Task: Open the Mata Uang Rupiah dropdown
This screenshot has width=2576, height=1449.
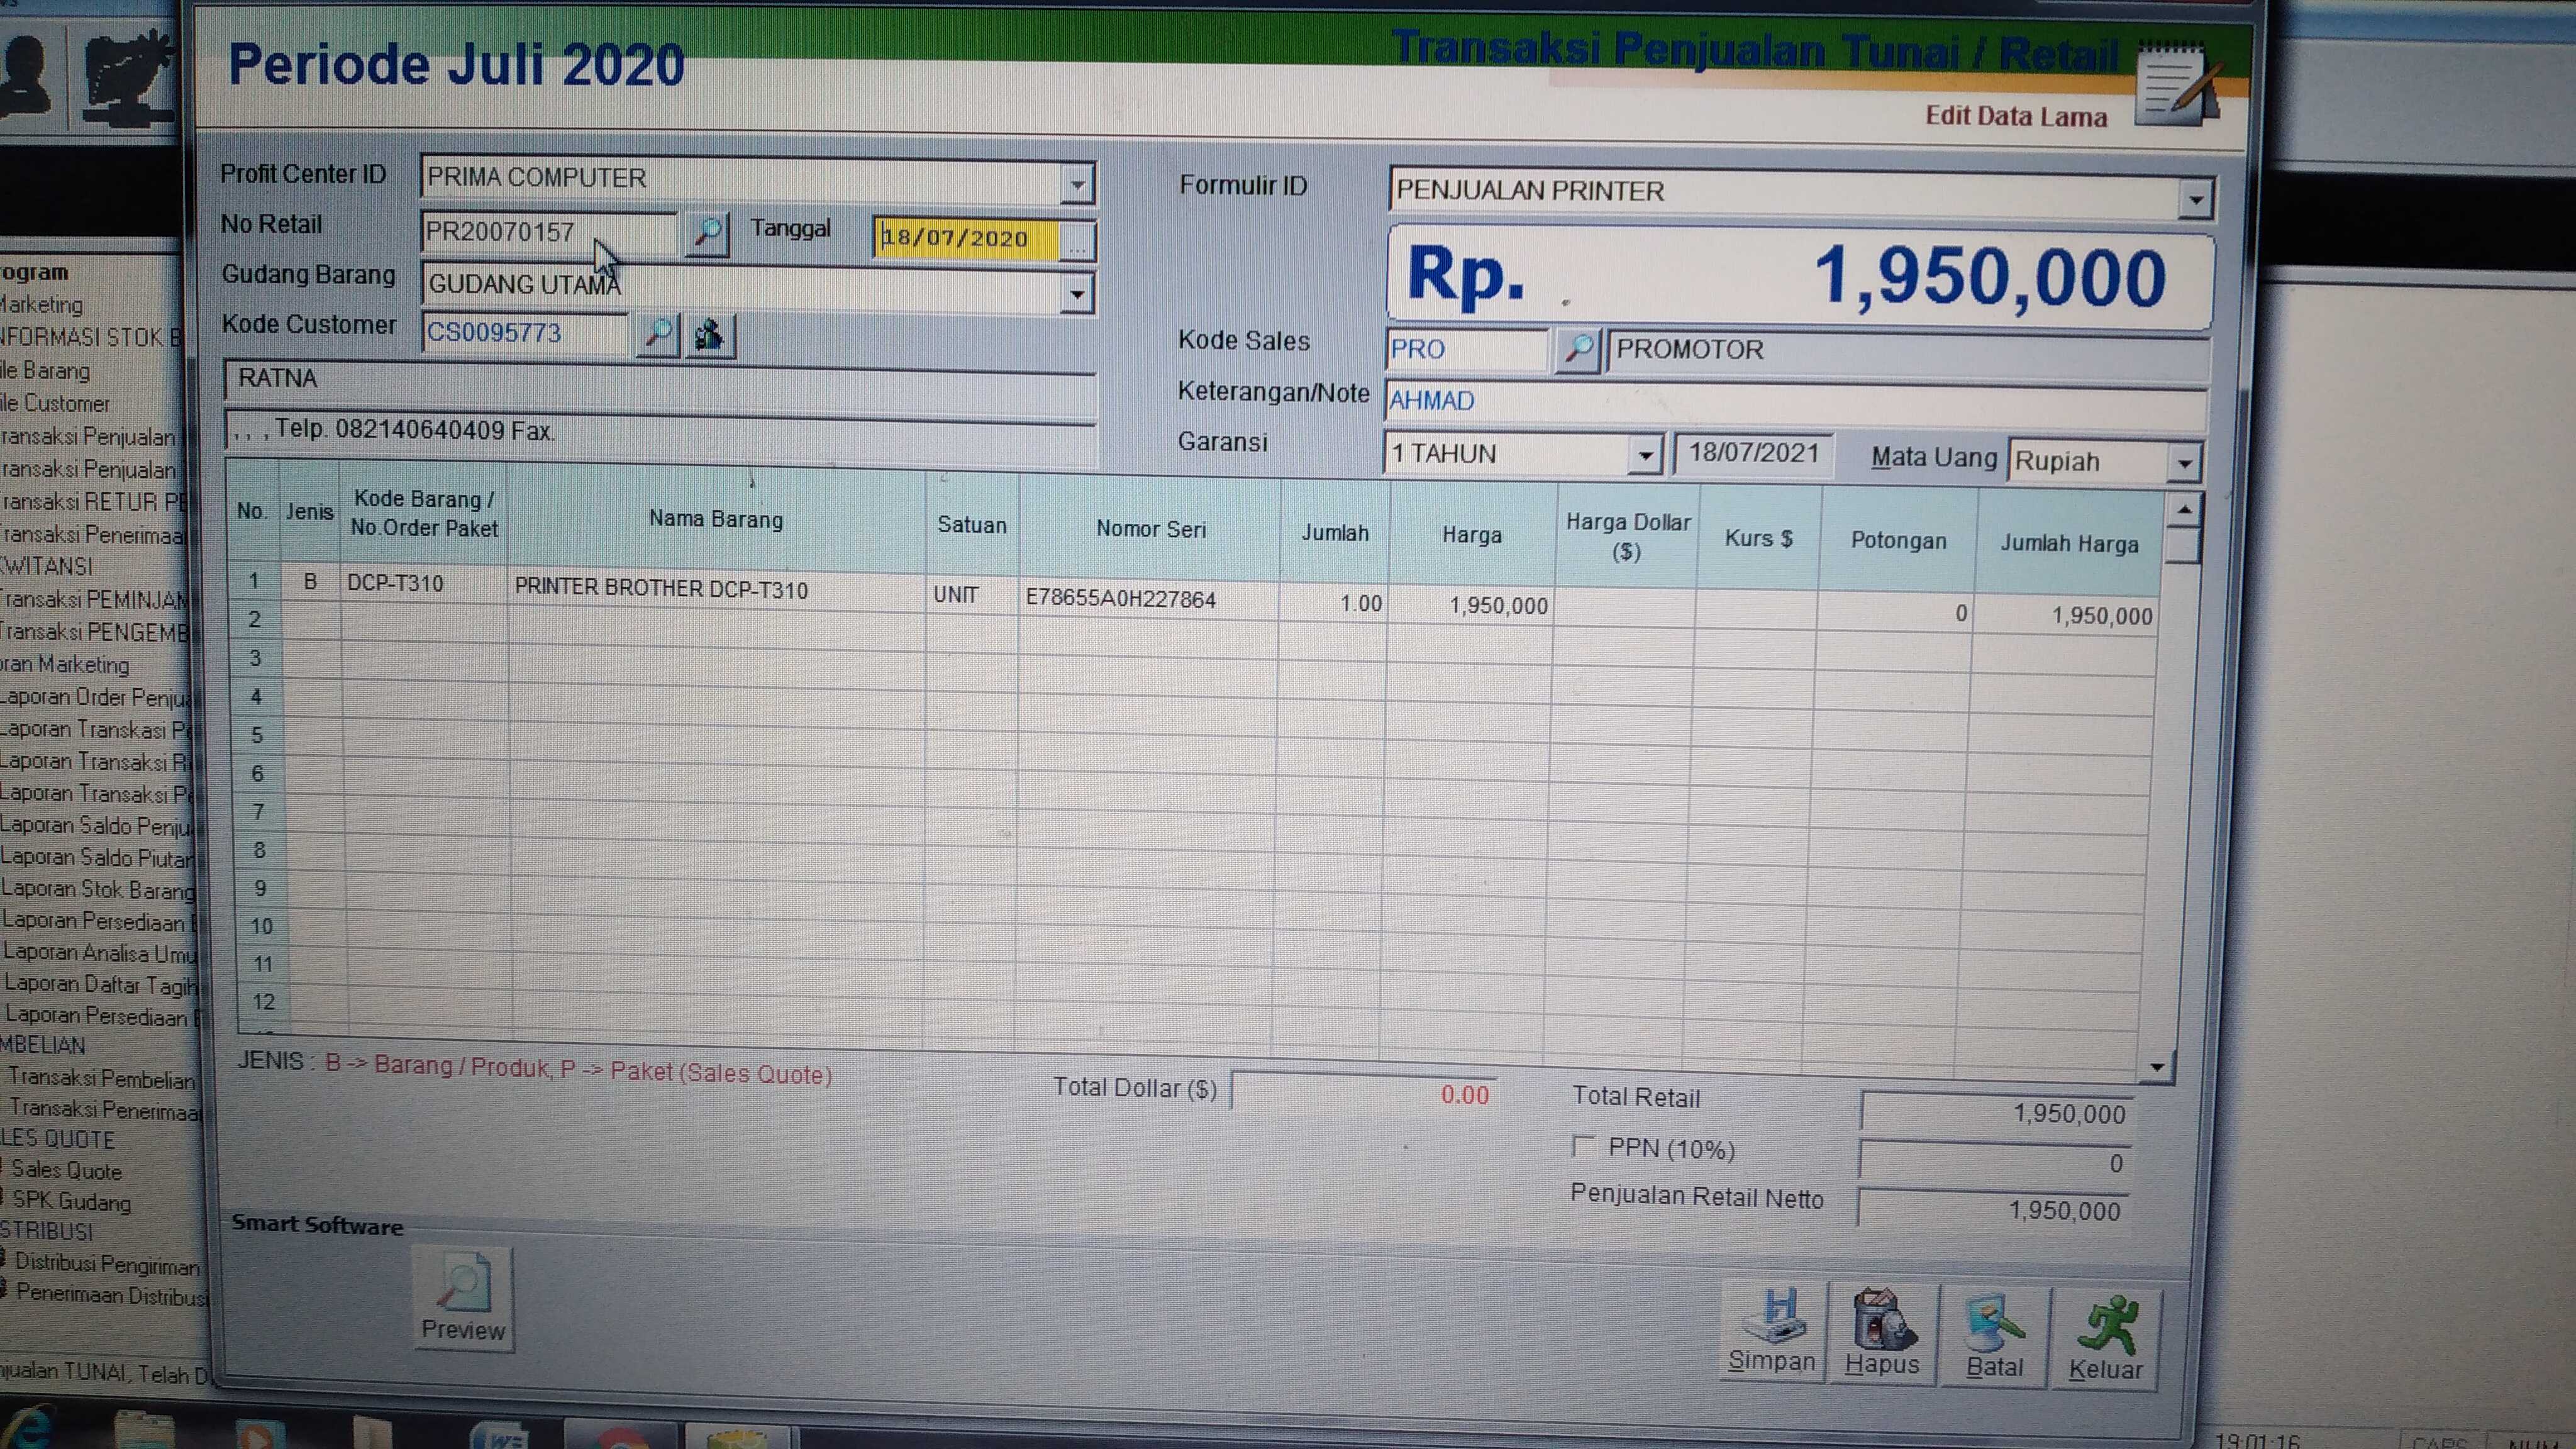Action: pyautogui.click(x=2184, y=463)
